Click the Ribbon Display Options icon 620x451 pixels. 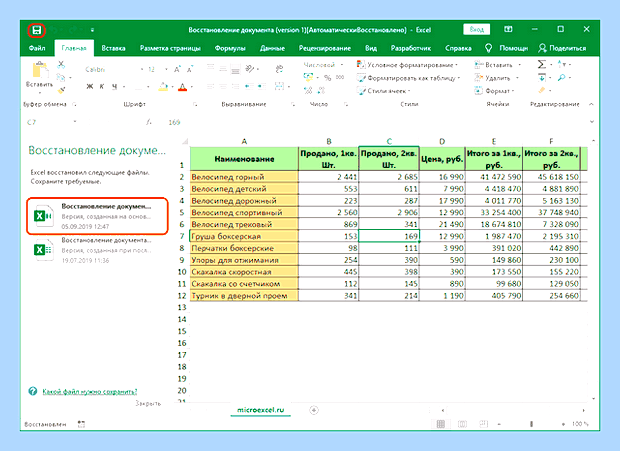point(508,29)
